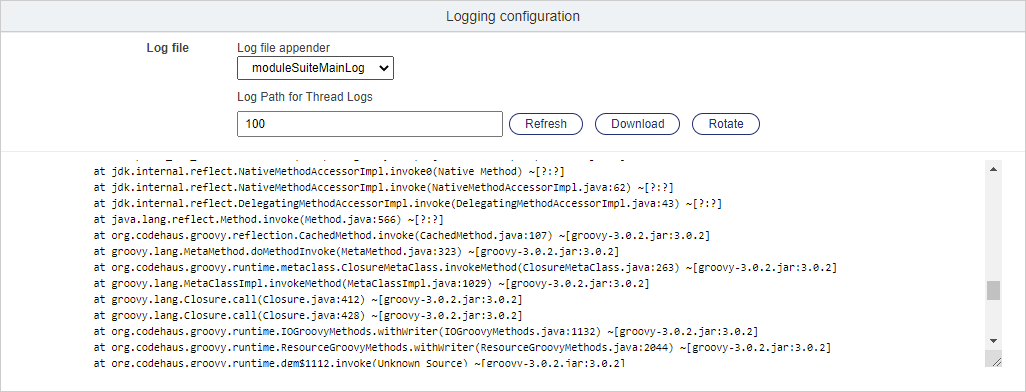Click the log scrollbar down arrow

[x=993, y=341]
